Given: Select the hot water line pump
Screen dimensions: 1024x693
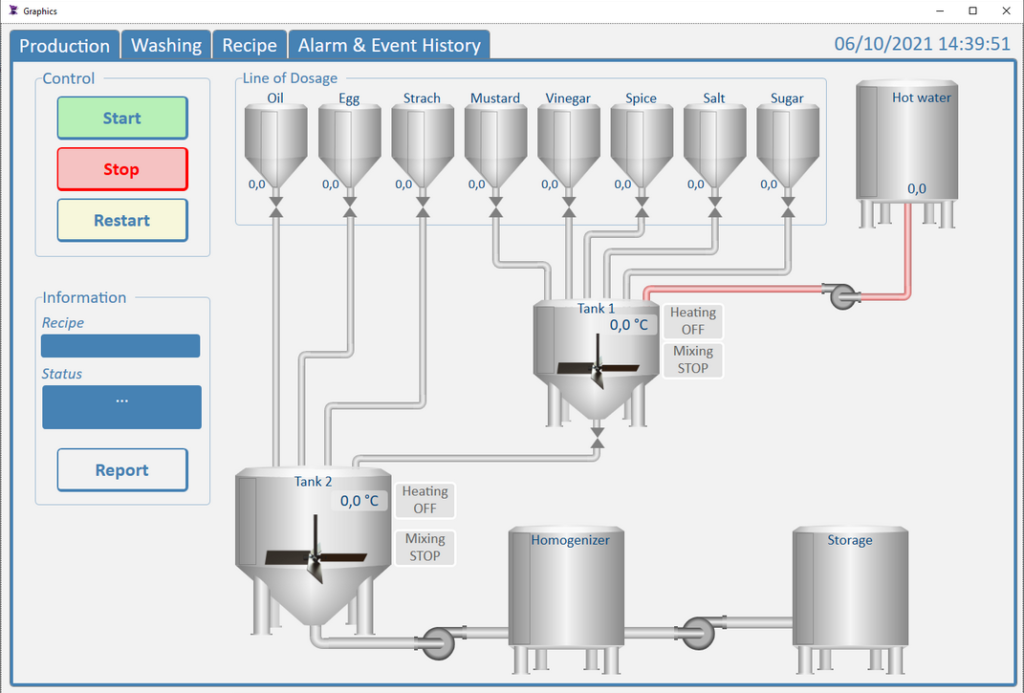Looking at the screenshot, I should coord(842,295).
